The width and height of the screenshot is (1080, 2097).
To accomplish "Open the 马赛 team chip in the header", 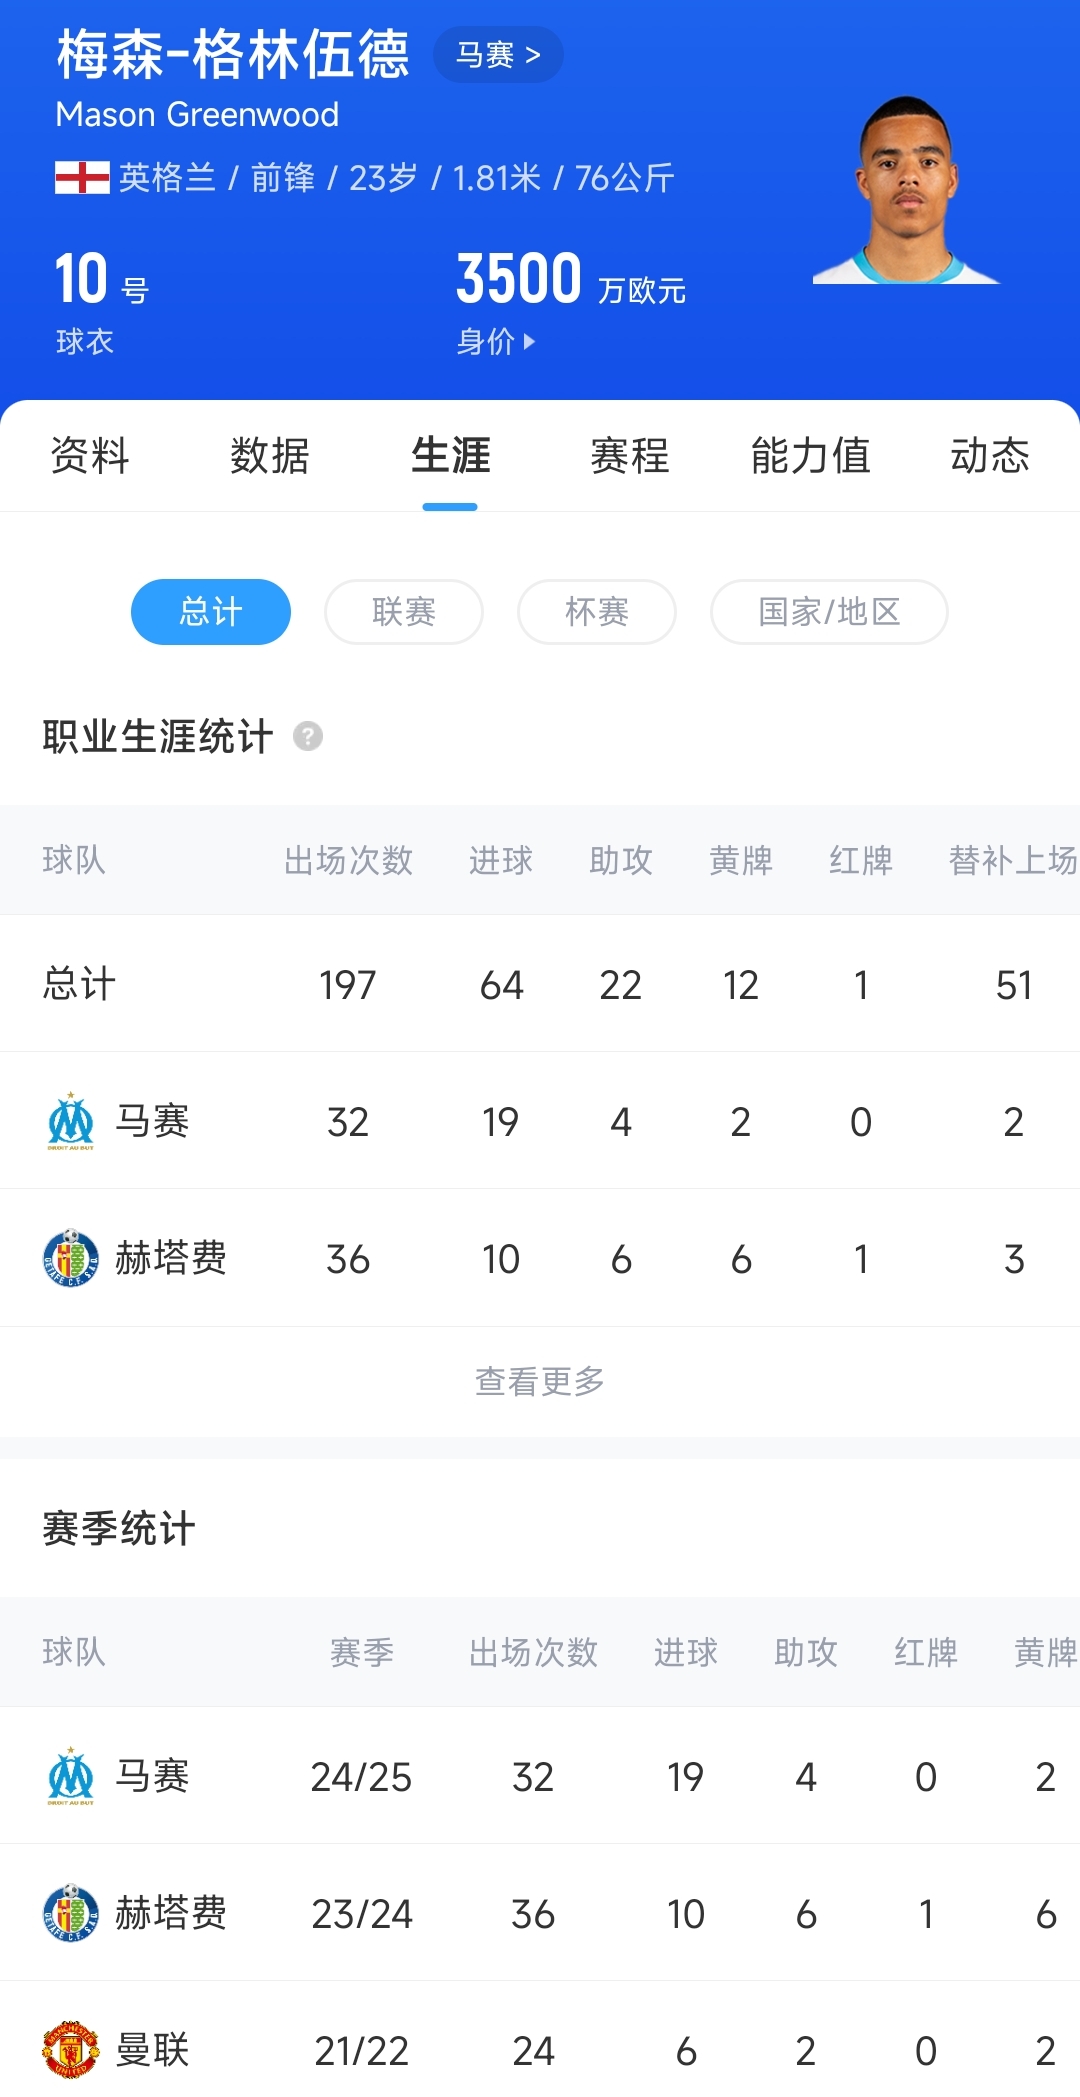I will pos(498,55).
